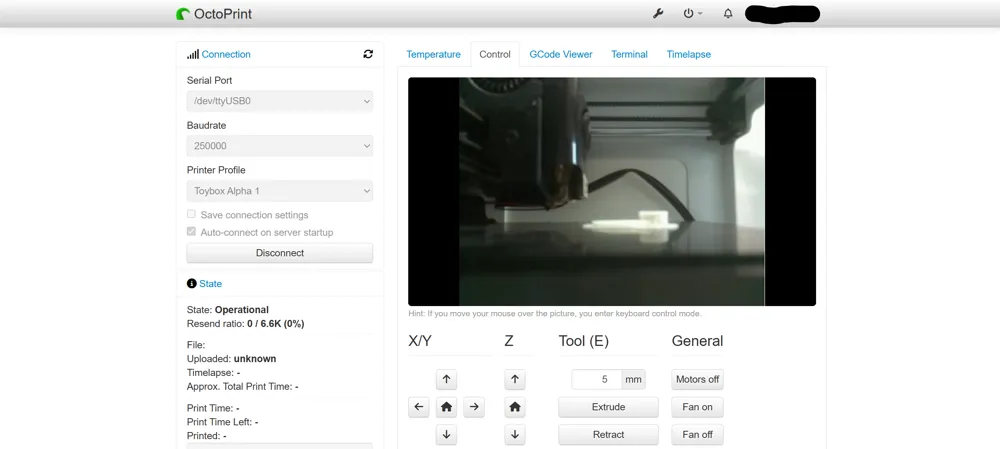This screenshot has height=449, width=1000.
Task: Click the Resend ratio value
Action: pos(276,323)
